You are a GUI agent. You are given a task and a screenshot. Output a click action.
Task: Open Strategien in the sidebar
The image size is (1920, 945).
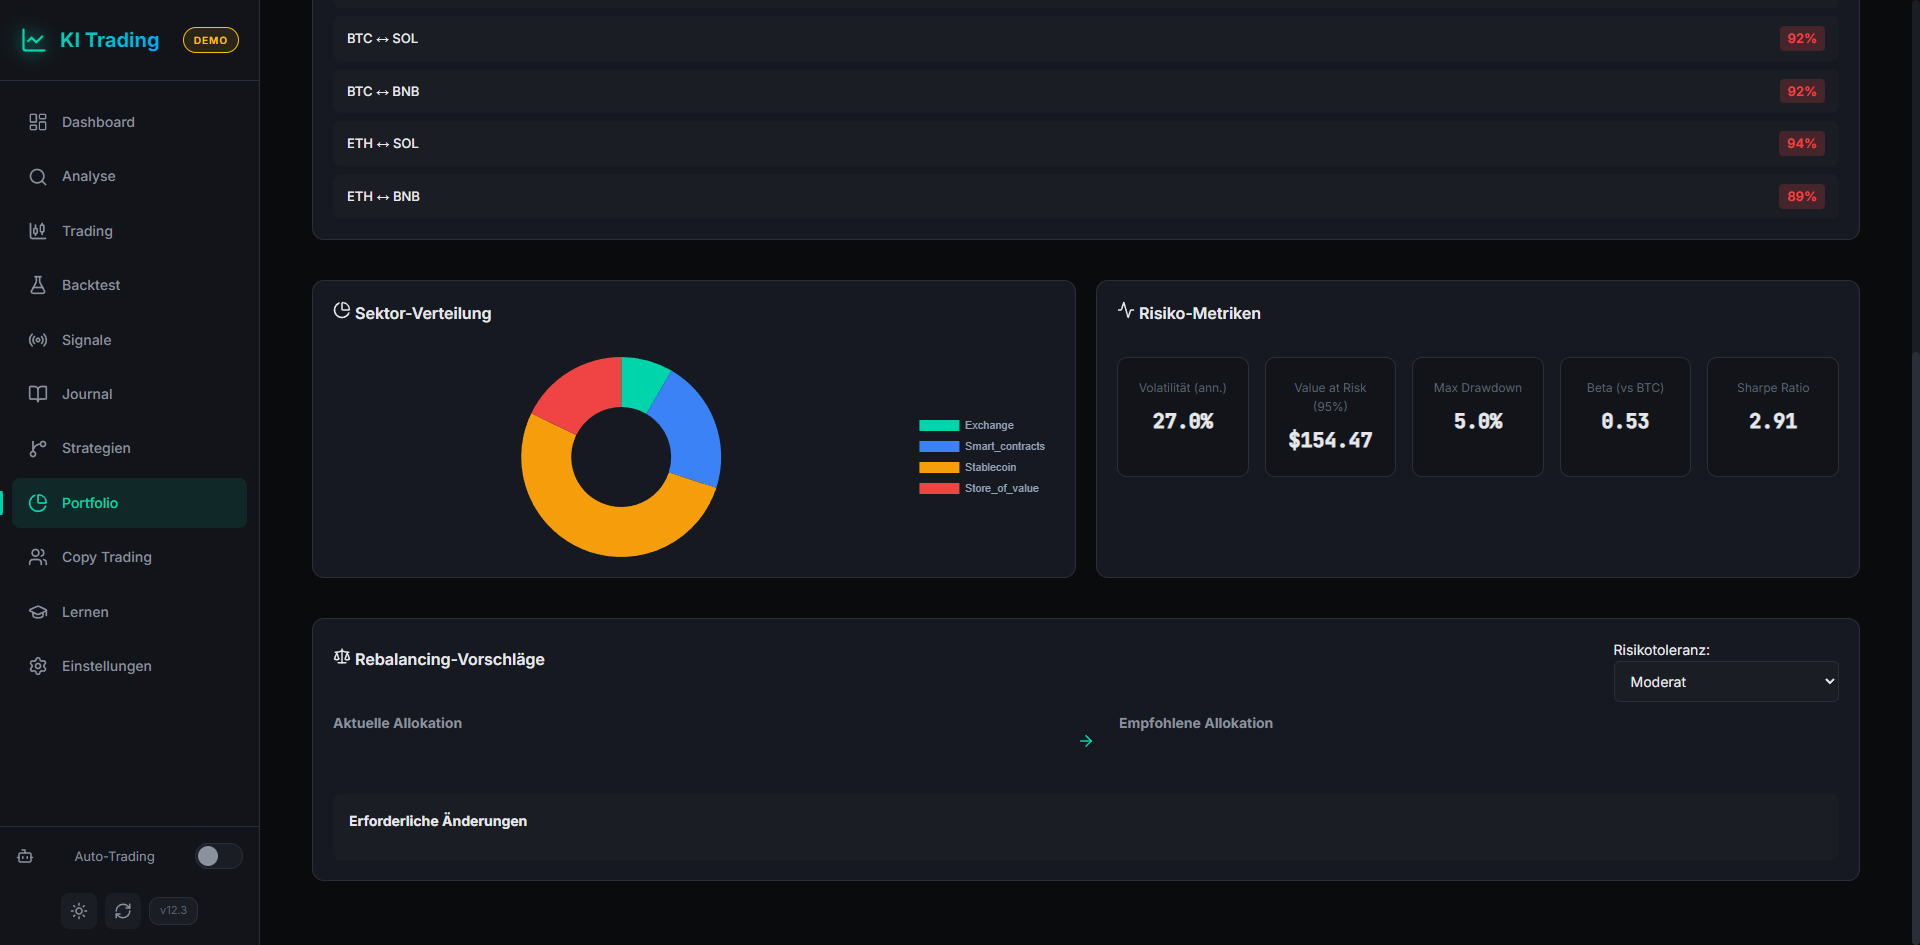96,448
